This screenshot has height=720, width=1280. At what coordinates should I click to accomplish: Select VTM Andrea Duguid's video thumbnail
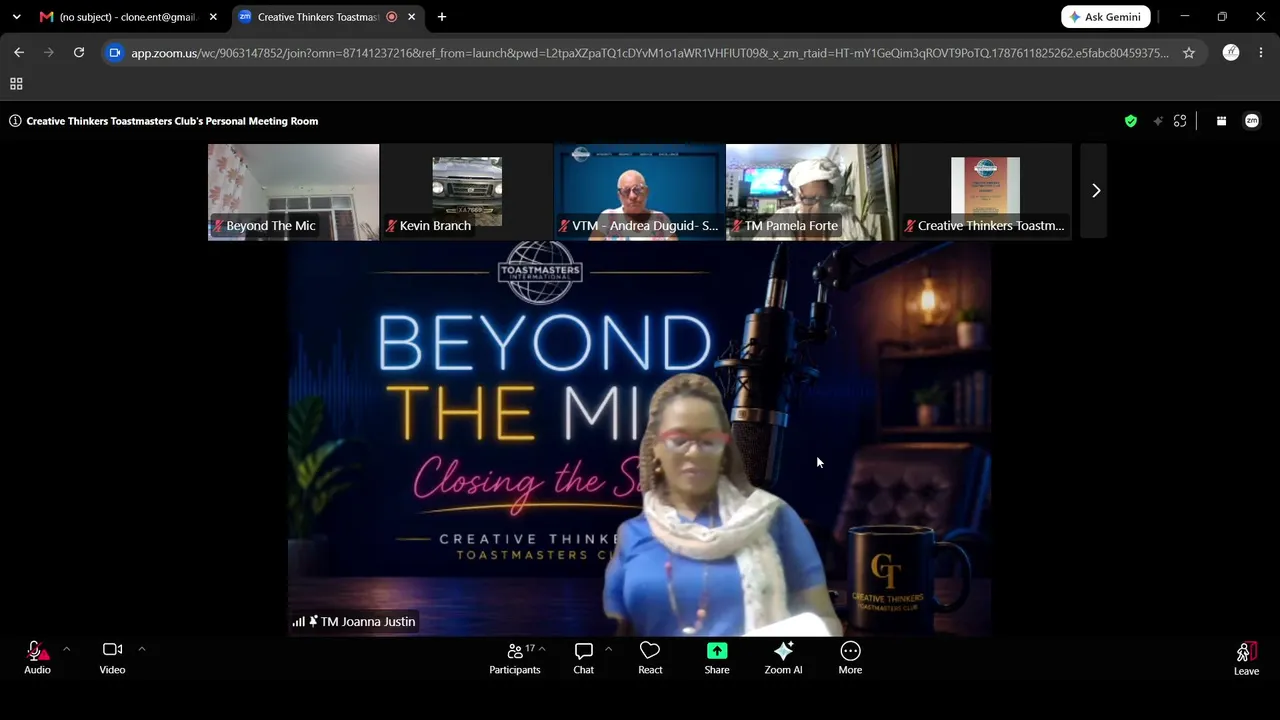click(x=639, y=192)
